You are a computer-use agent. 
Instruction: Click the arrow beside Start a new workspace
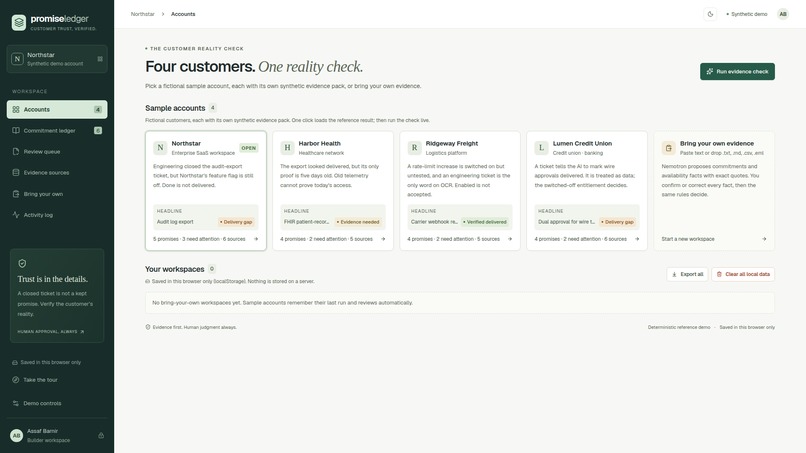(x=764, y=239)
